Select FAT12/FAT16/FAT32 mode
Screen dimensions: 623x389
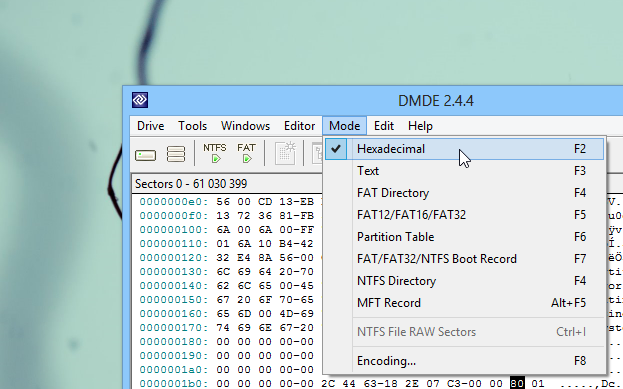click(464, 215)
